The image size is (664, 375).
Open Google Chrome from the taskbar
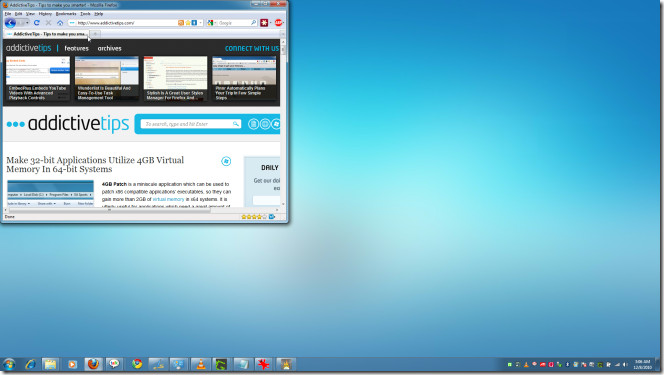(x=136, y=364)
